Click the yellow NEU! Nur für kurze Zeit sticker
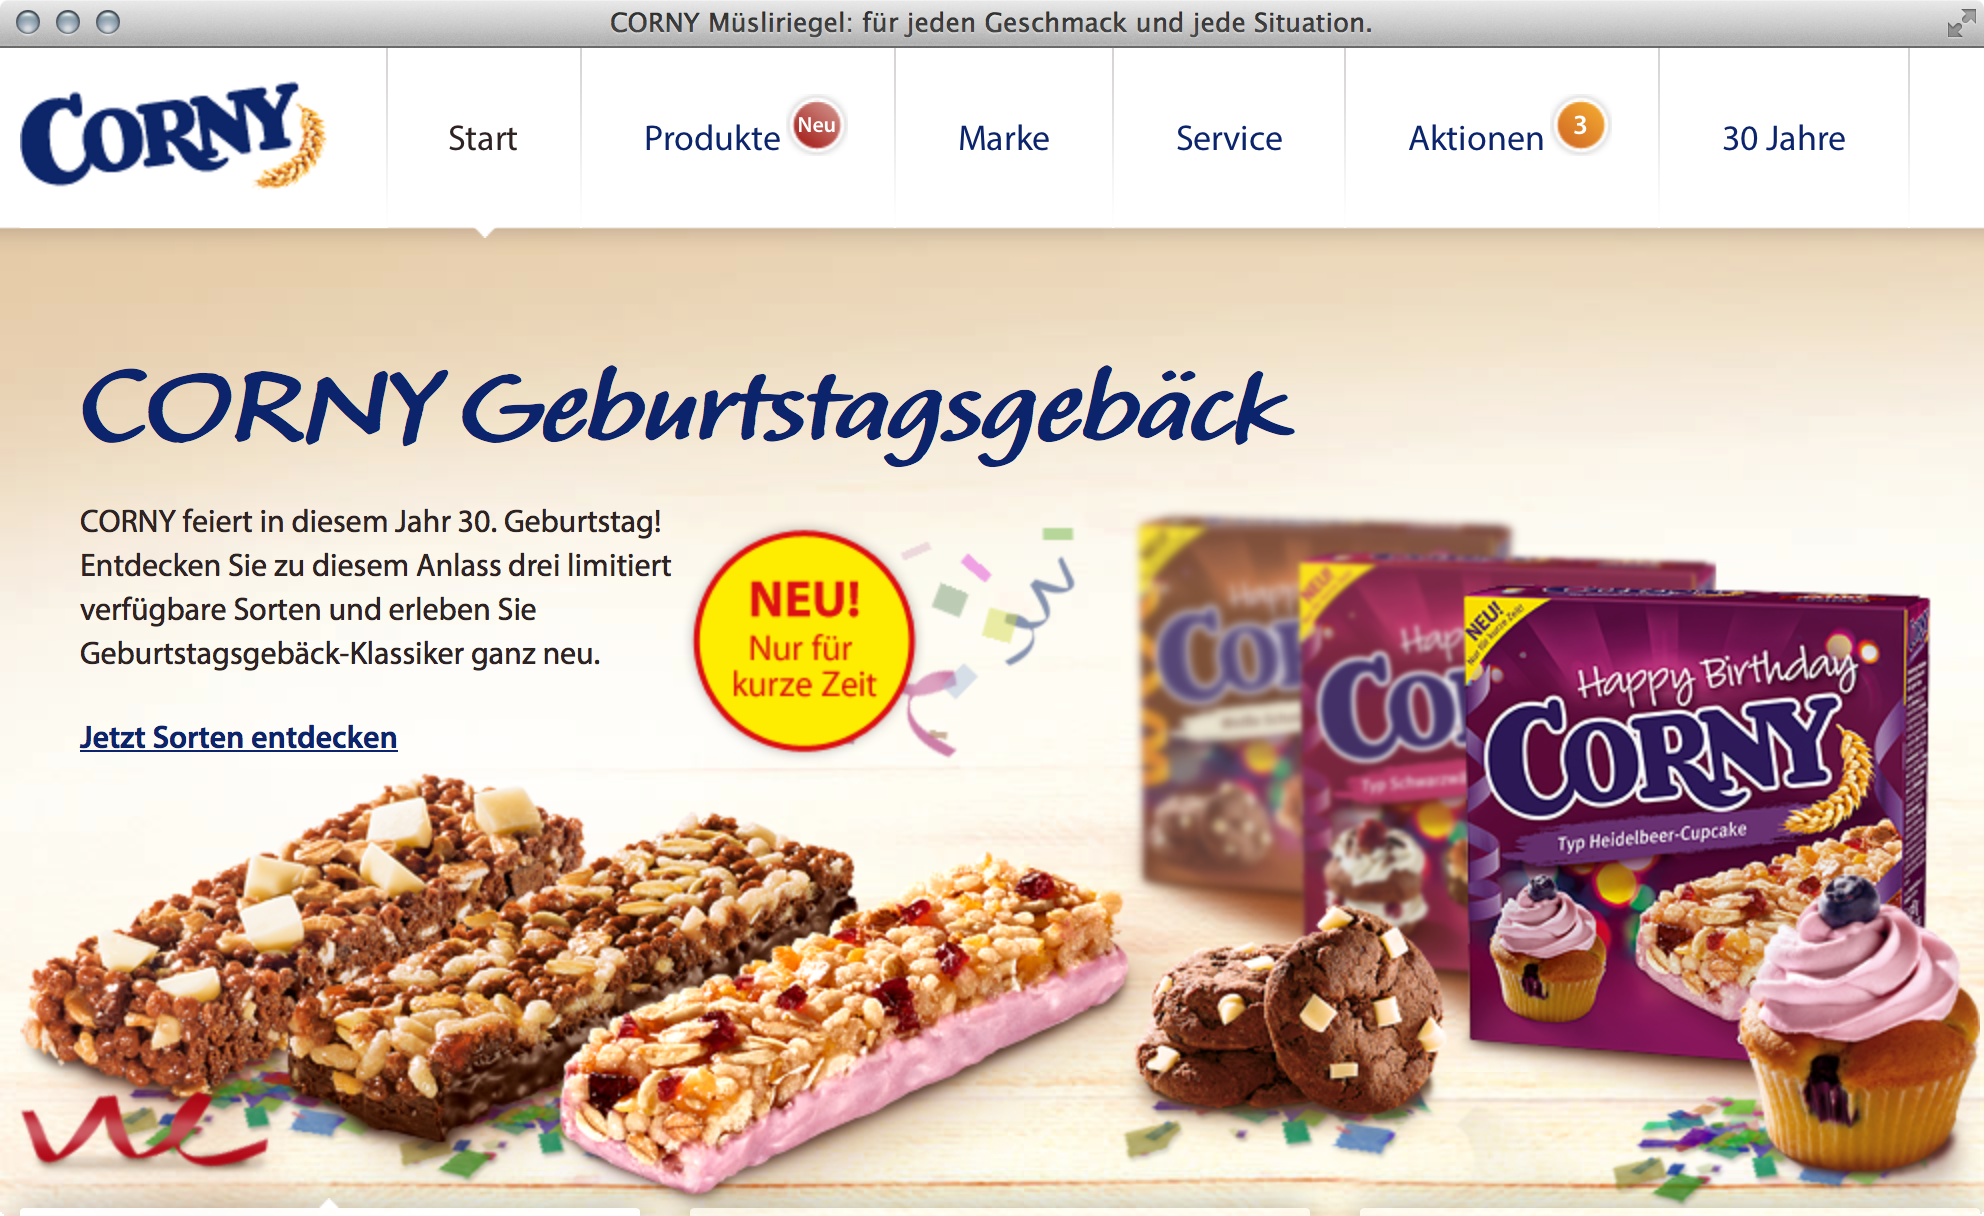 [804, 641]
